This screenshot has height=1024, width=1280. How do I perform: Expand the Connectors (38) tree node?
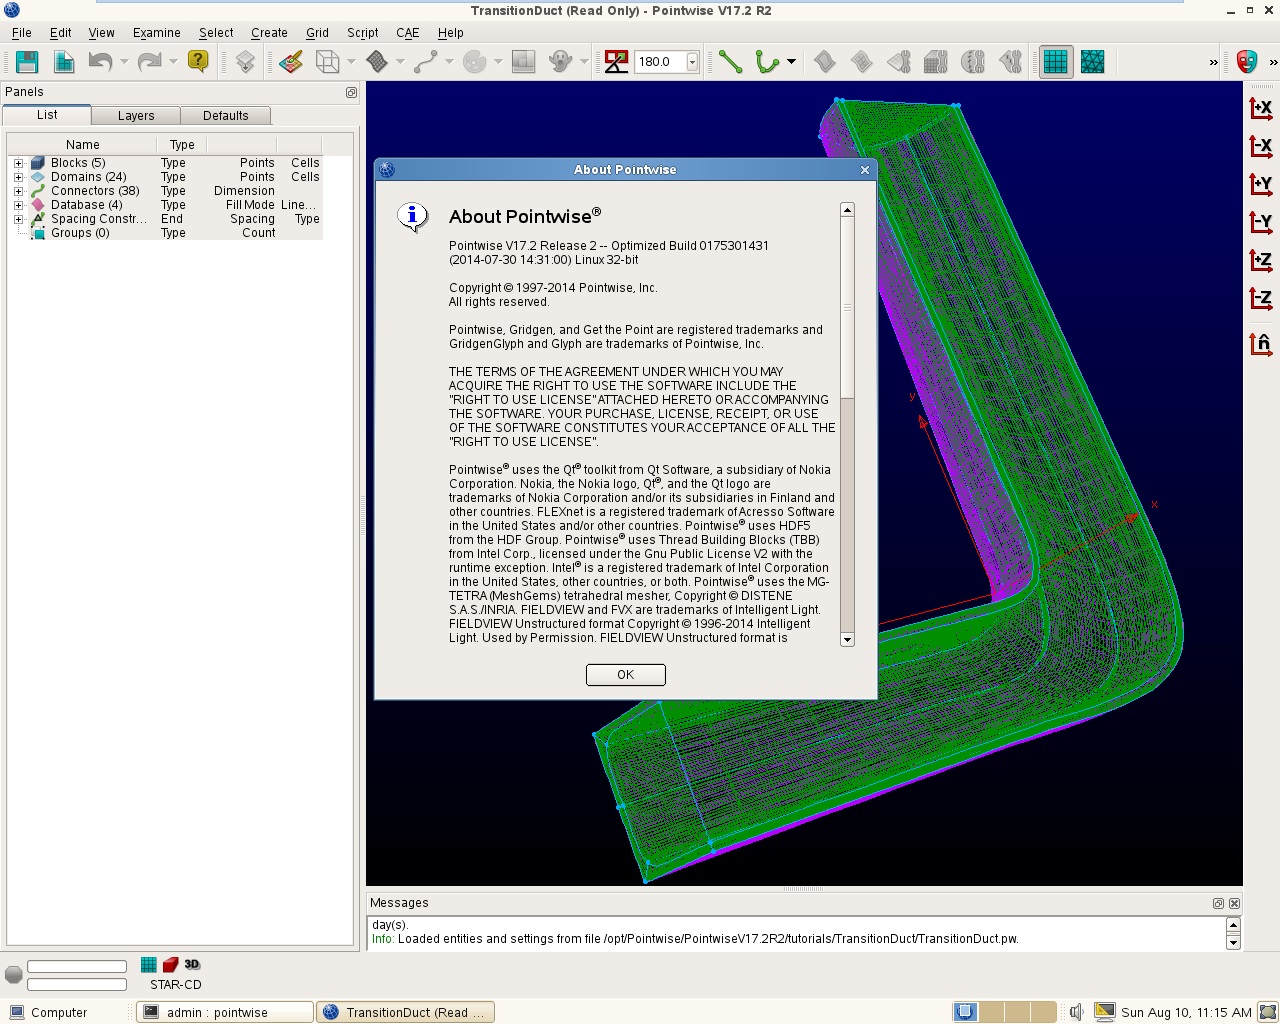pyautogui.click(x=18, y=191)
